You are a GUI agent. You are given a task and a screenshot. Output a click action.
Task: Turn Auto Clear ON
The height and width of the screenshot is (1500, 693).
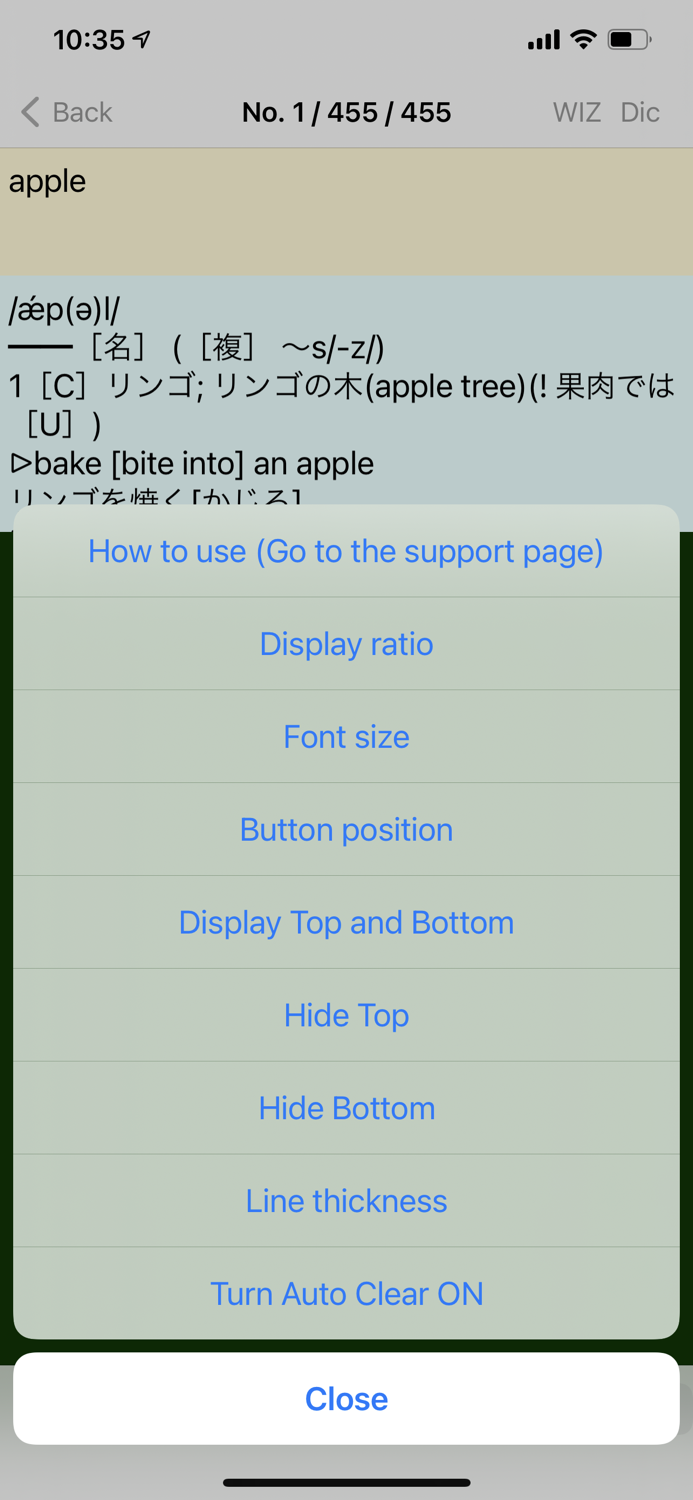click(x=346, y=1293)
